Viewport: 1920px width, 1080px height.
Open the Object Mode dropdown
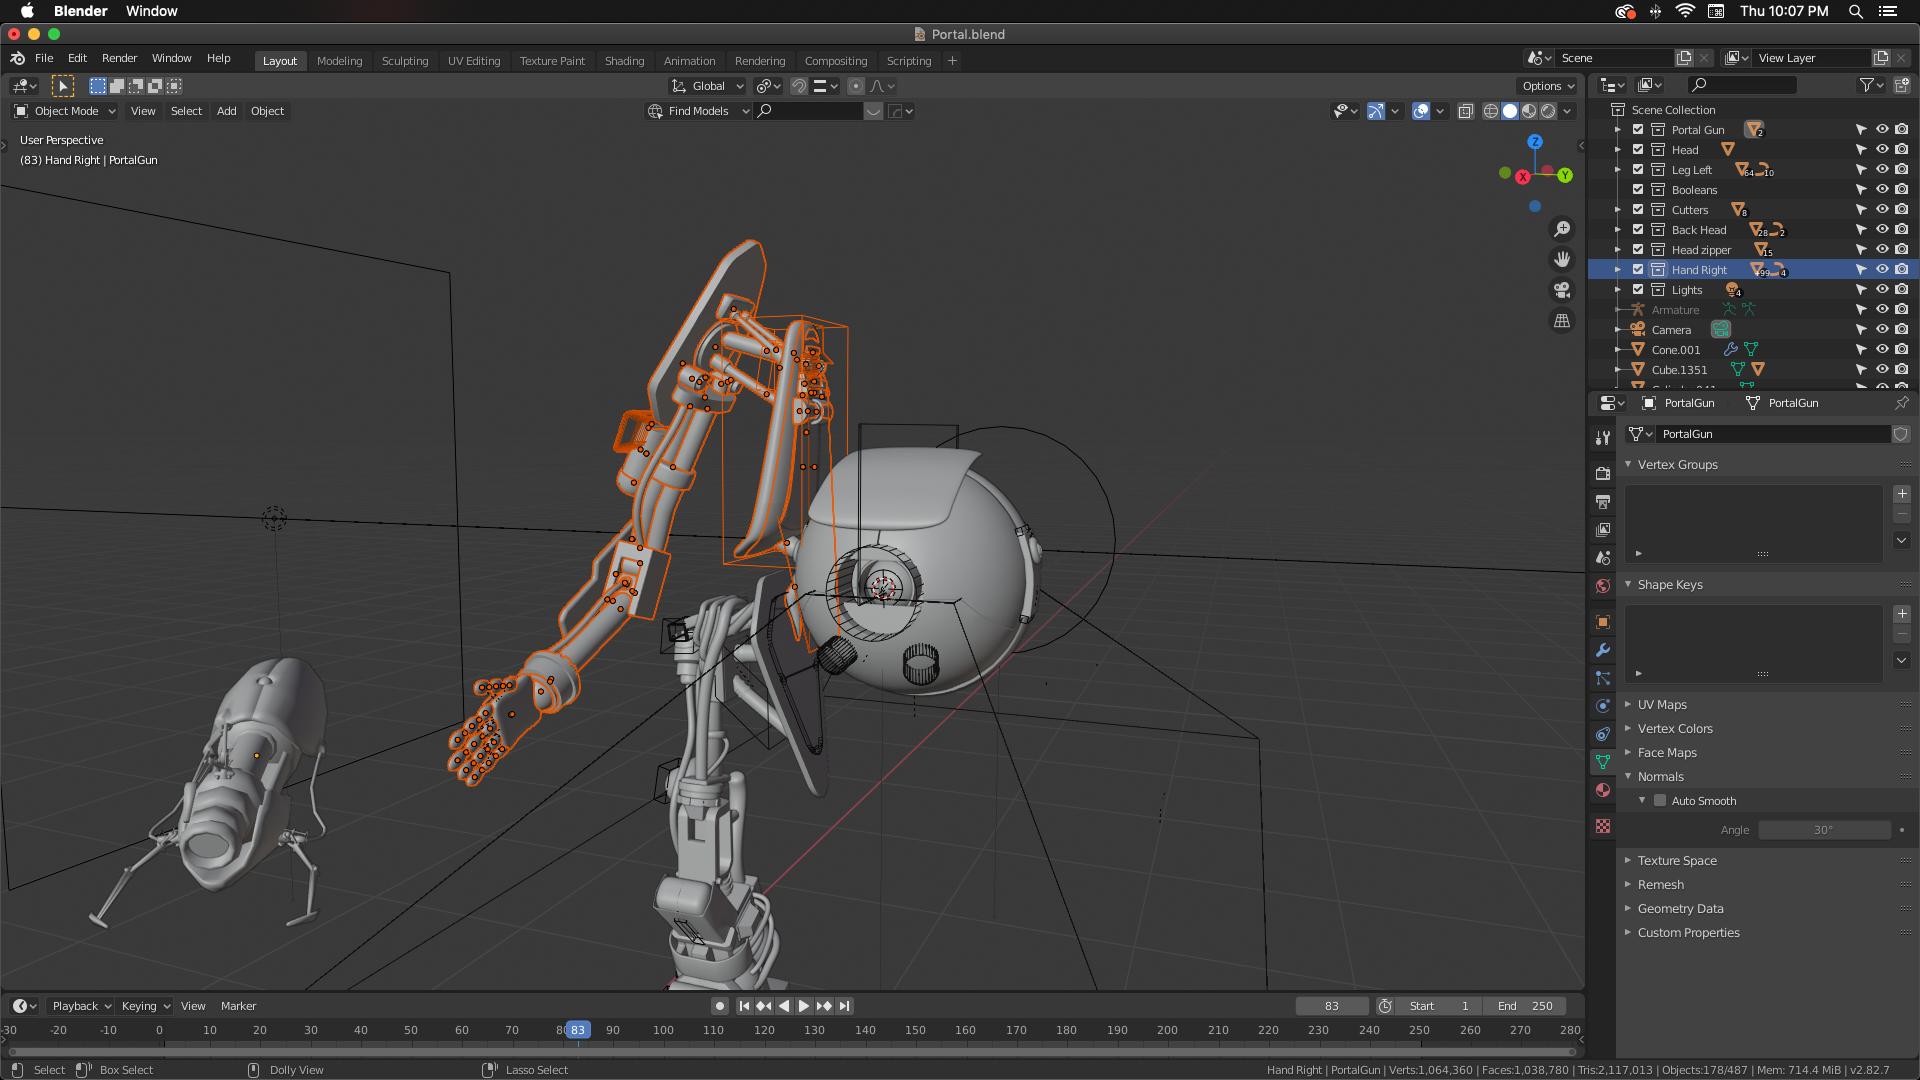pos(65,111)
